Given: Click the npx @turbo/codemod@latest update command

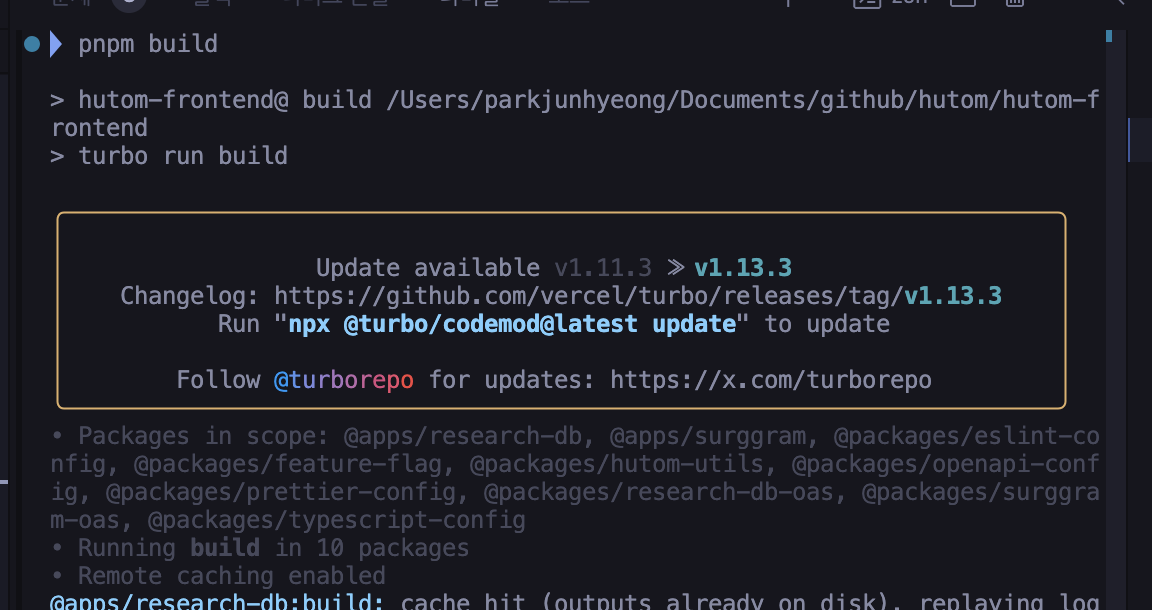Looking at the screenshot, I should tap(512, 324).
